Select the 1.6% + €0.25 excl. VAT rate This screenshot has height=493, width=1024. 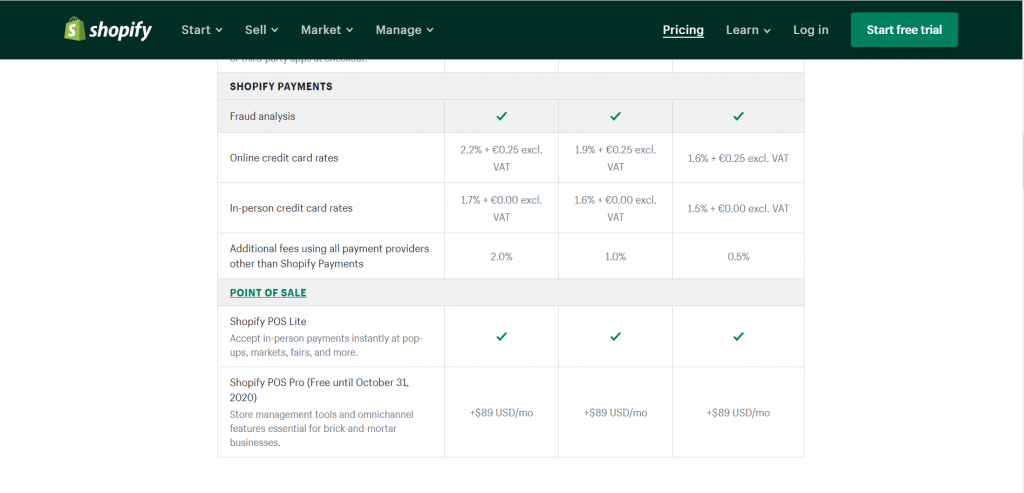[738, 158]
